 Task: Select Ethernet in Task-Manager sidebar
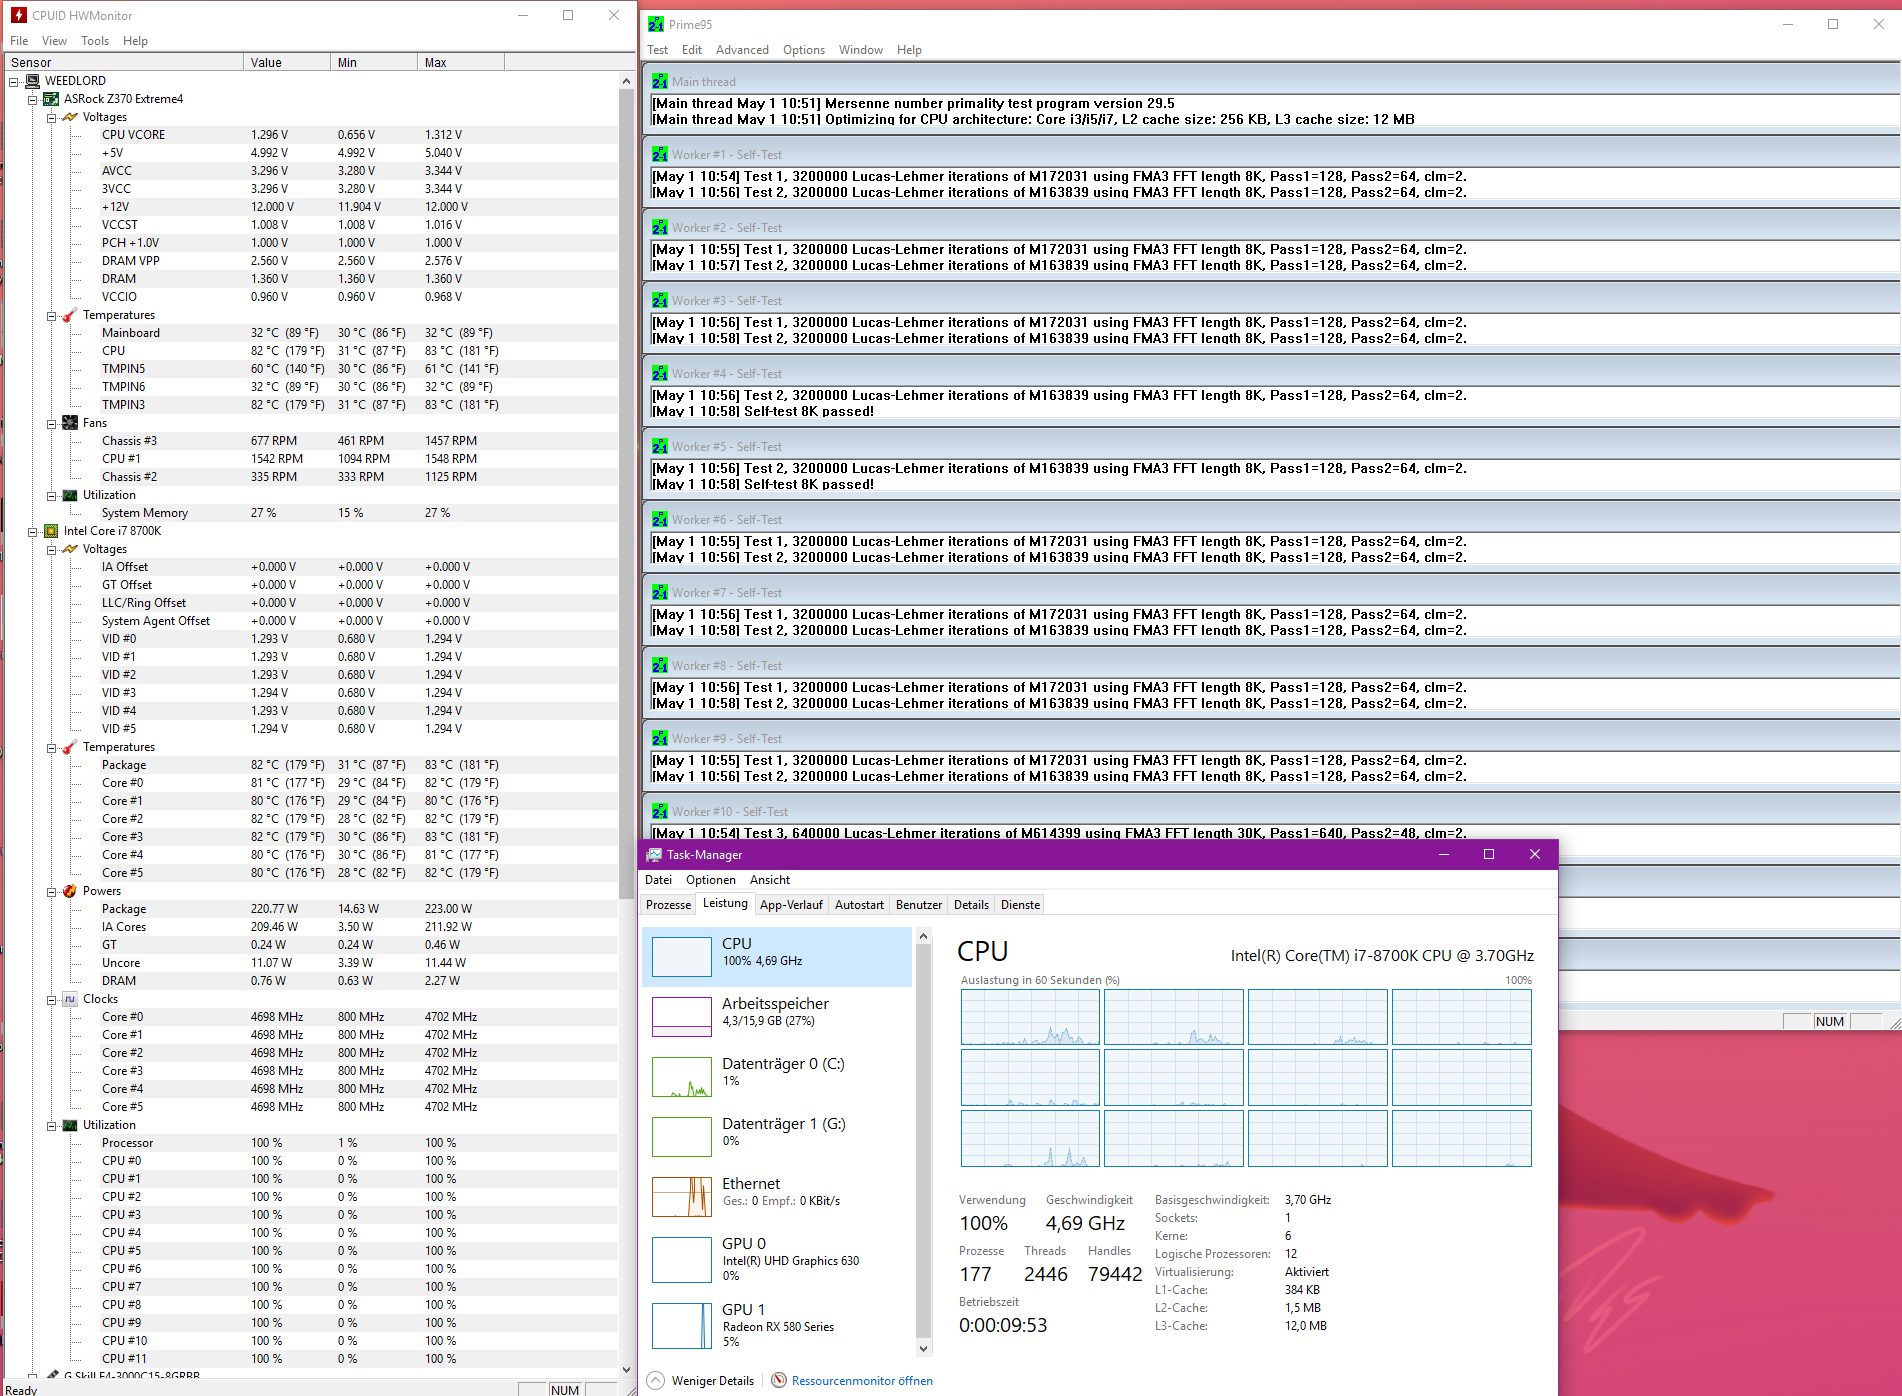tap(777, 1197)
